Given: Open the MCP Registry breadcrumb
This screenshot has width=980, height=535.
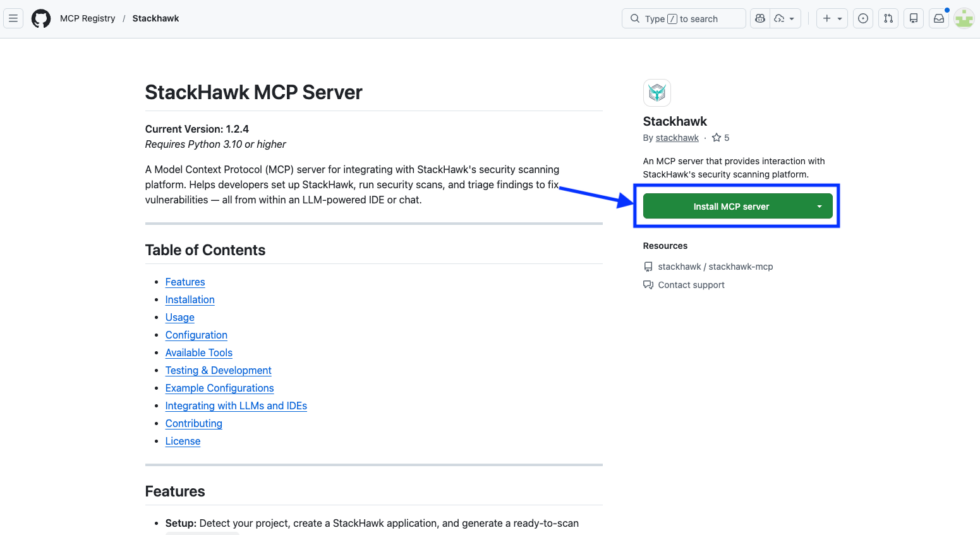Looking at the screenshot, I should 88,19.
